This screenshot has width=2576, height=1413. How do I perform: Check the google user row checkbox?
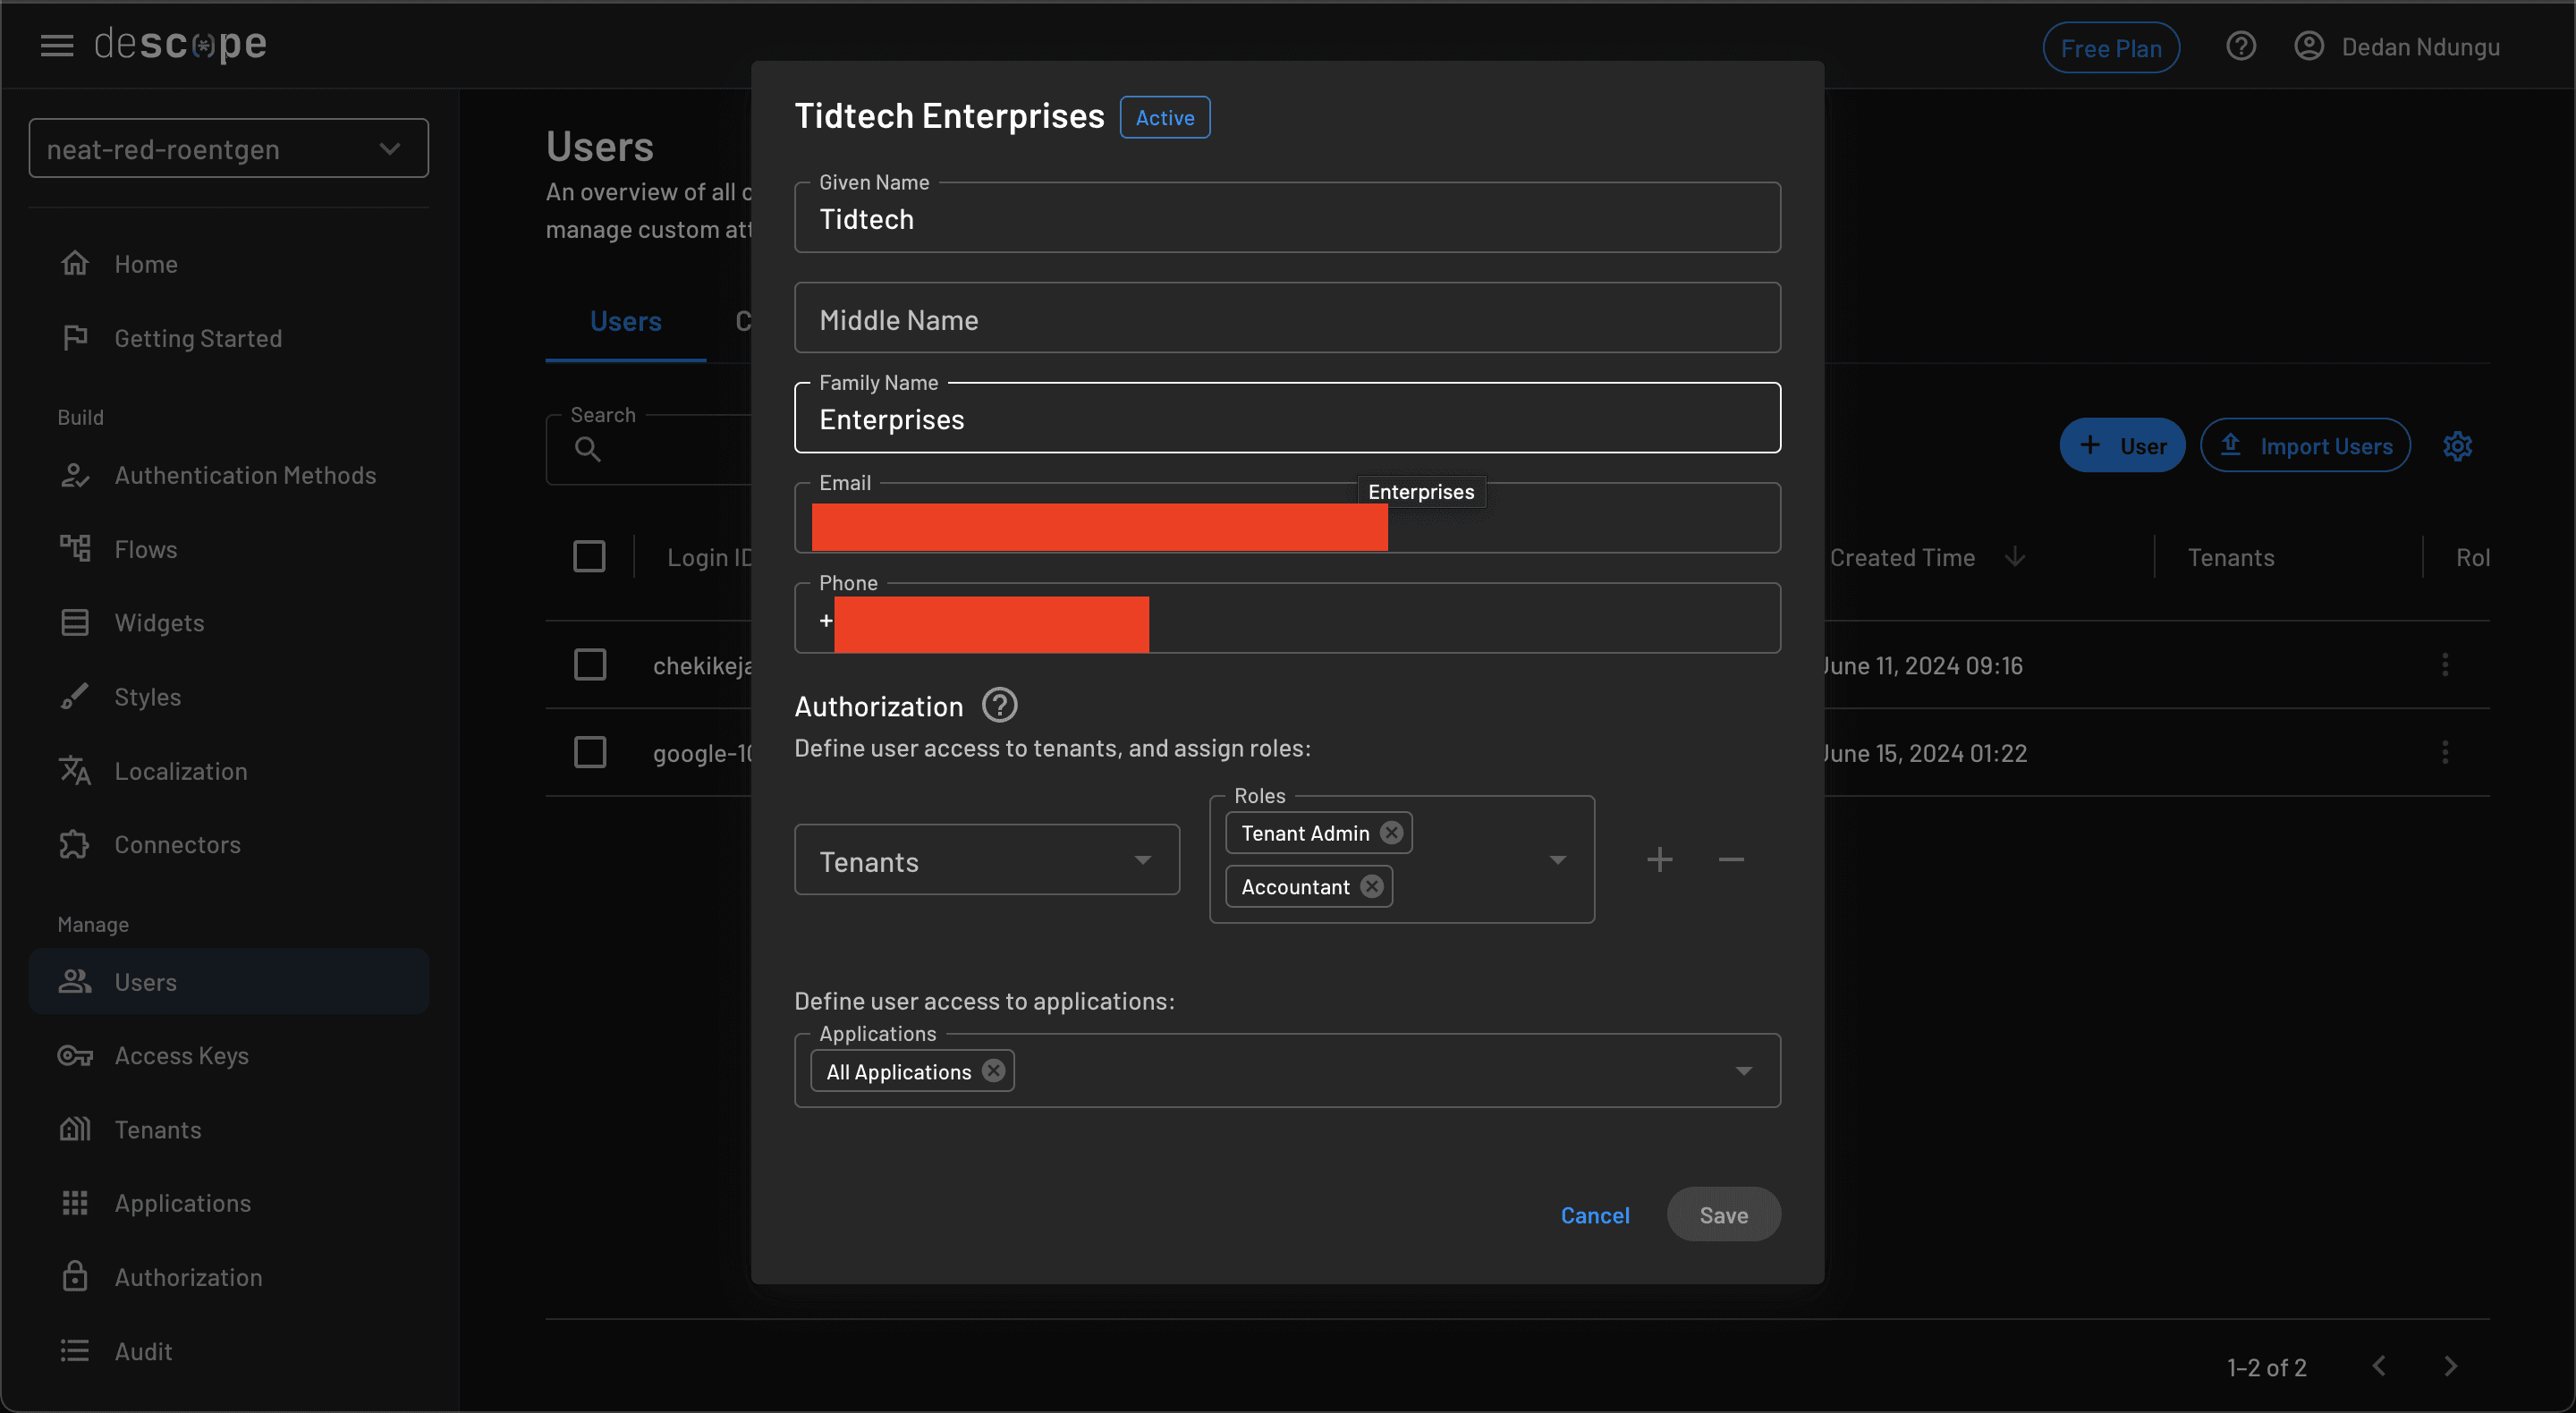589,752
